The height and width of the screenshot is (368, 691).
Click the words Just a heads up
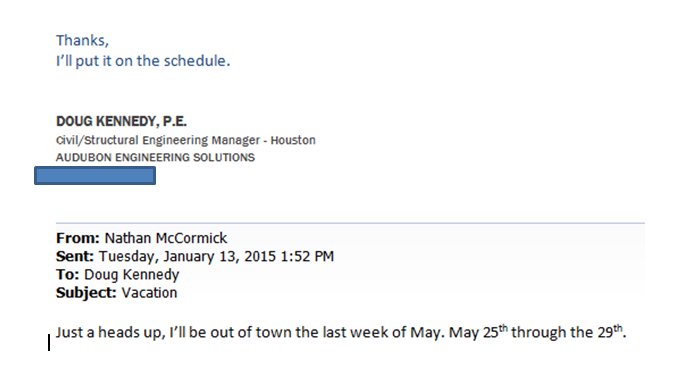click(x=109, y=332)
